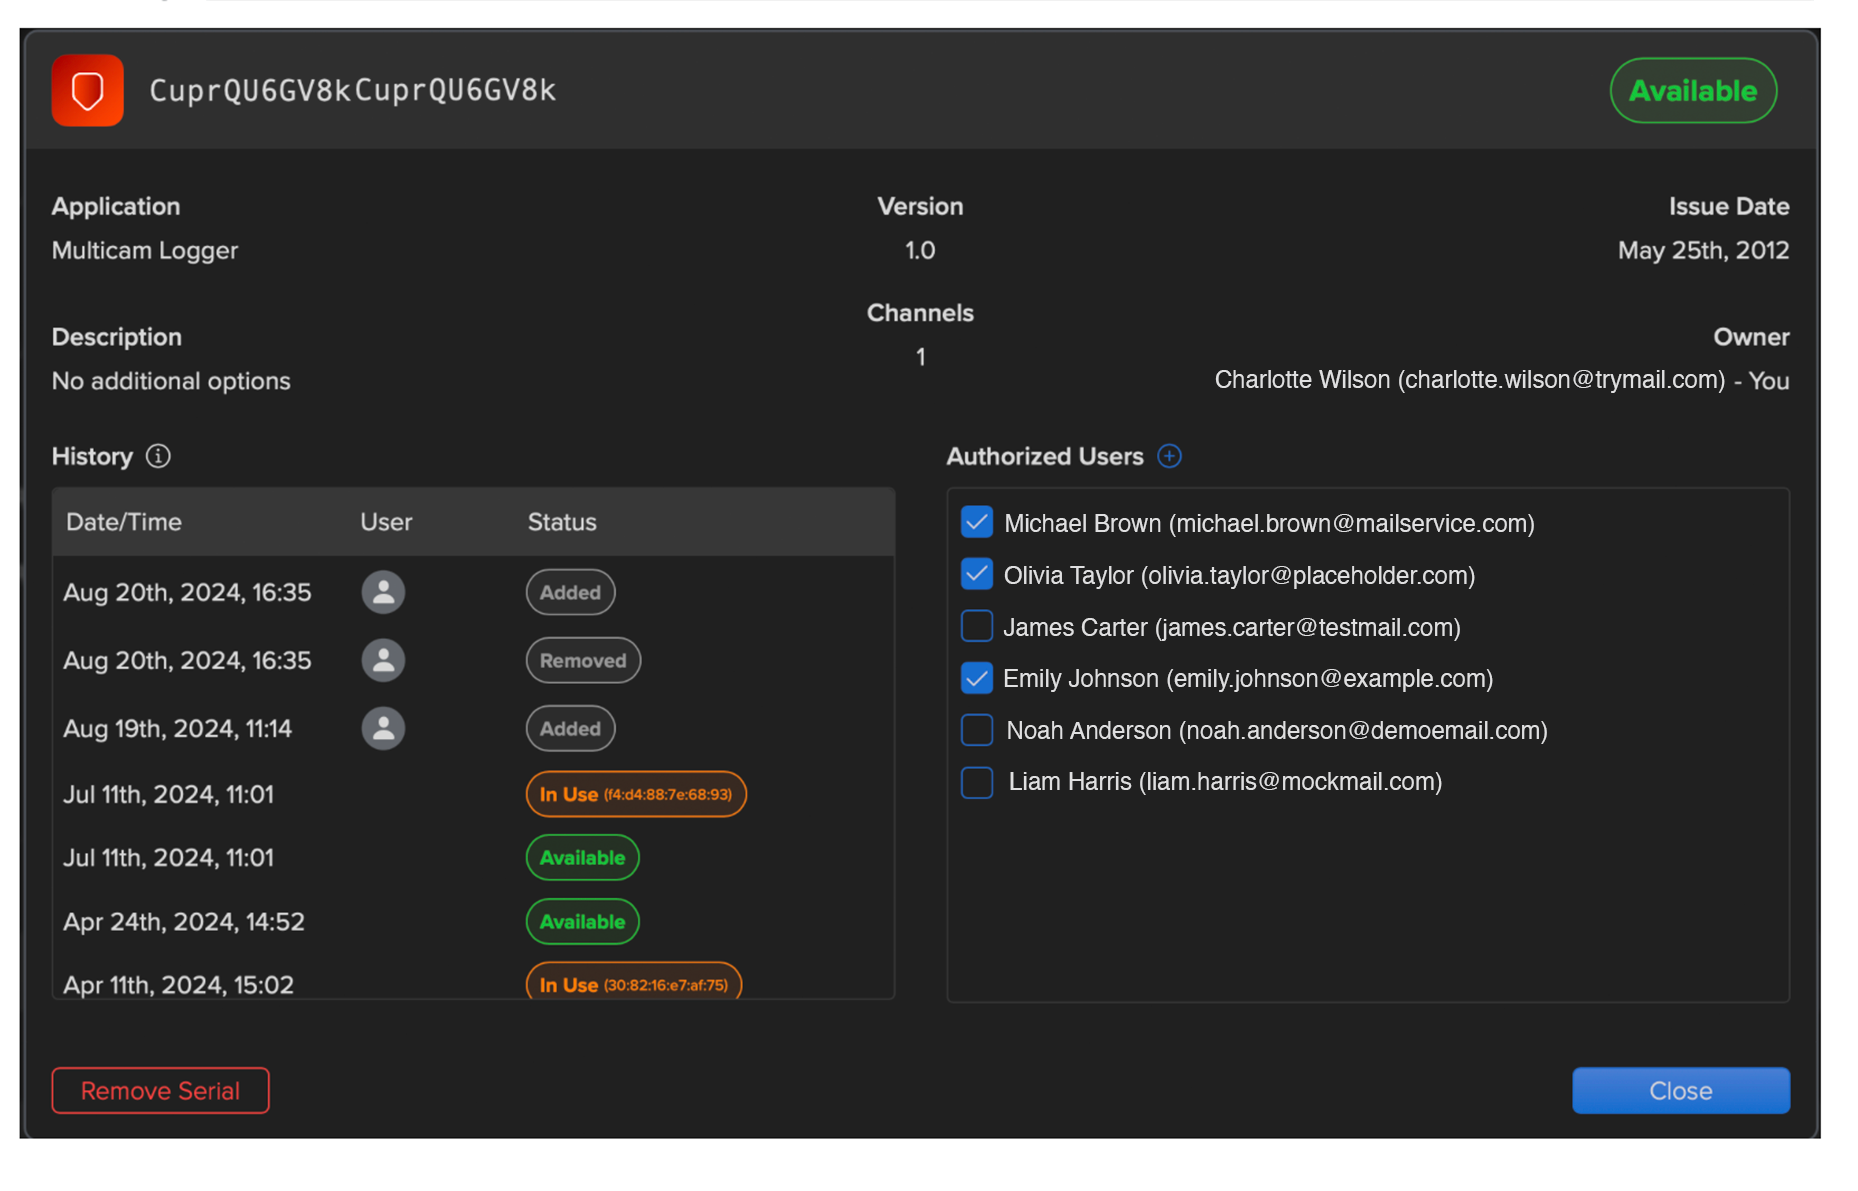Click Liam Harris email label
The width and height of the screenshot is (1858, 1191).
point(1225,781)
